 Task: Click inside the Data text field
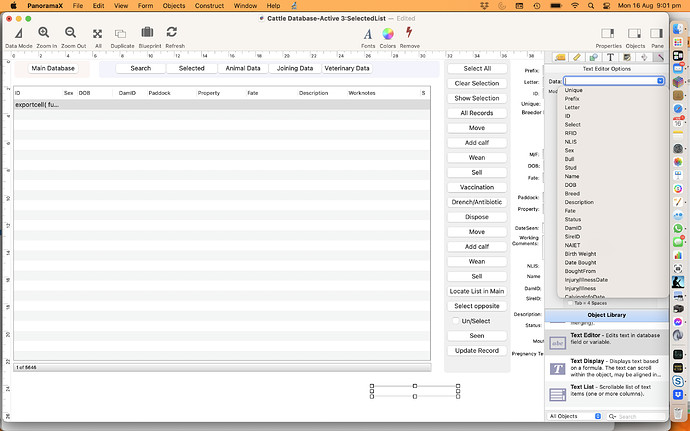pyautogui.click(x=610, y=81)
